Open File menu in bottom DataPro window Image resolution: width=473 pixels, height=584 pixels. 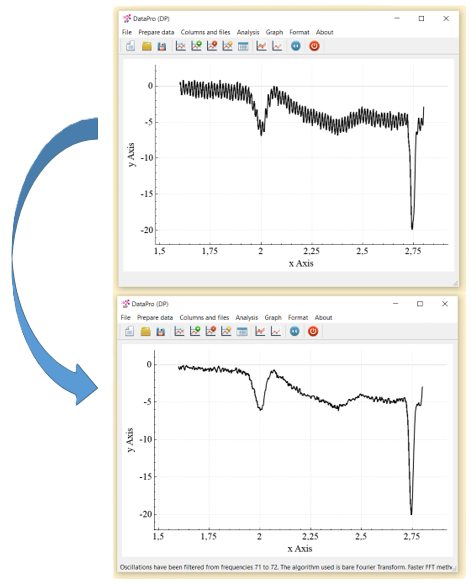click(126, 317)
